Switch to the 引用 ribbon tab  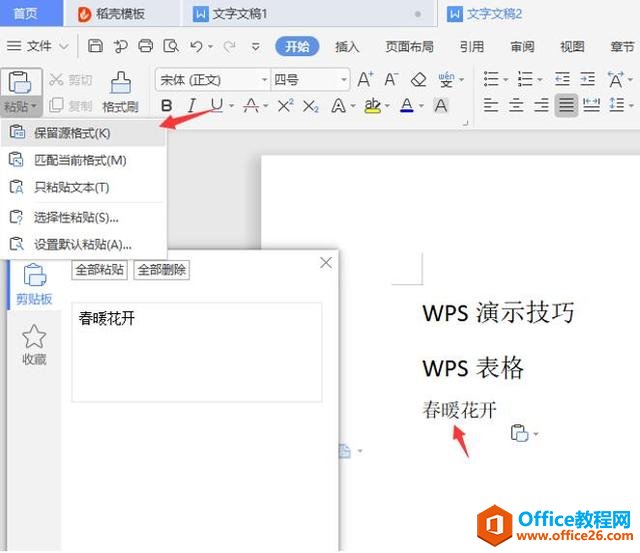point(472,47)
